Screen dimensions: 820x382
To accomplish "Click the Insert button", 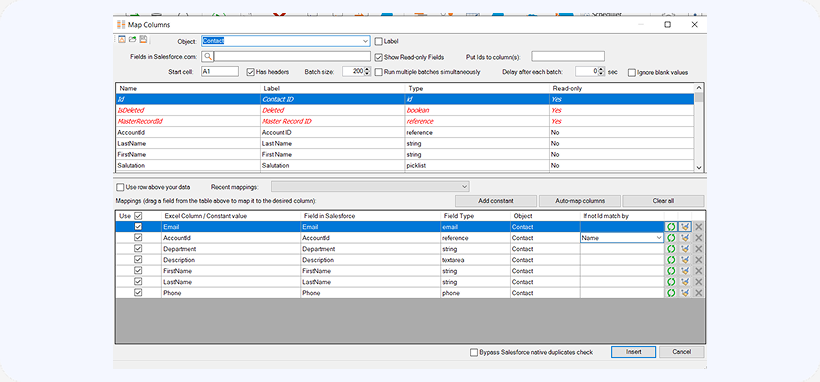I will click(x=633, y=352).
